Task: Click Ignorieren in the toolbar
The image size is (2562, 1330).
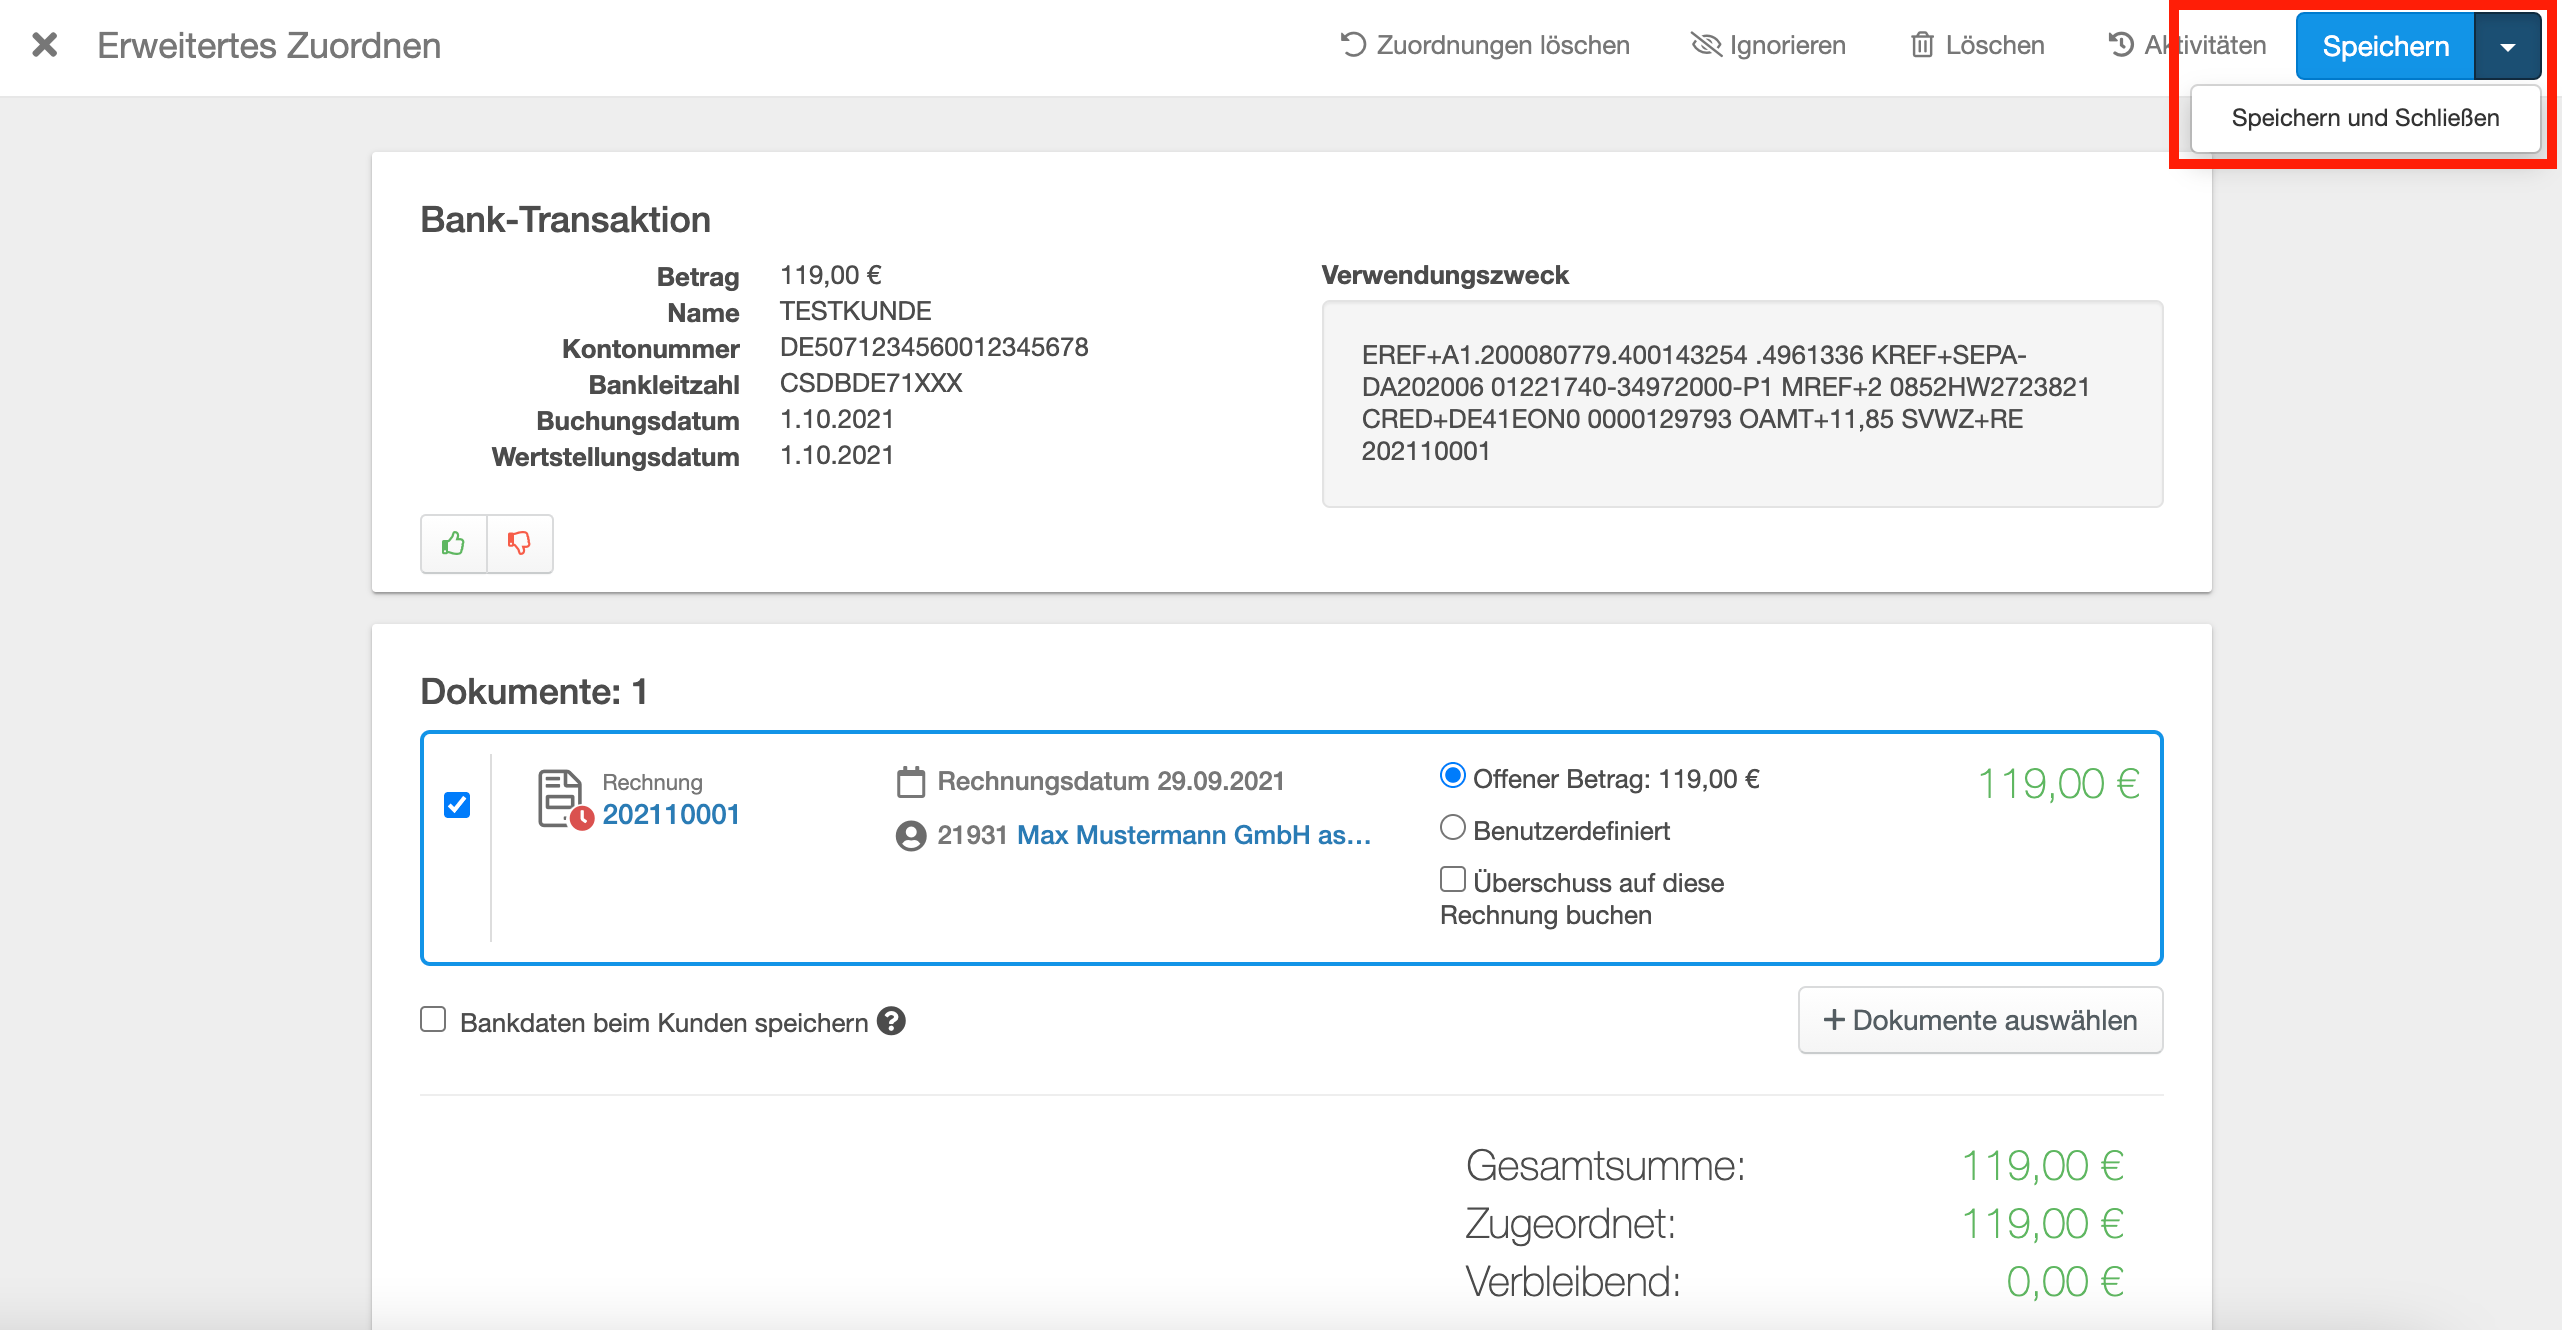Action: tap(1768, 45)
